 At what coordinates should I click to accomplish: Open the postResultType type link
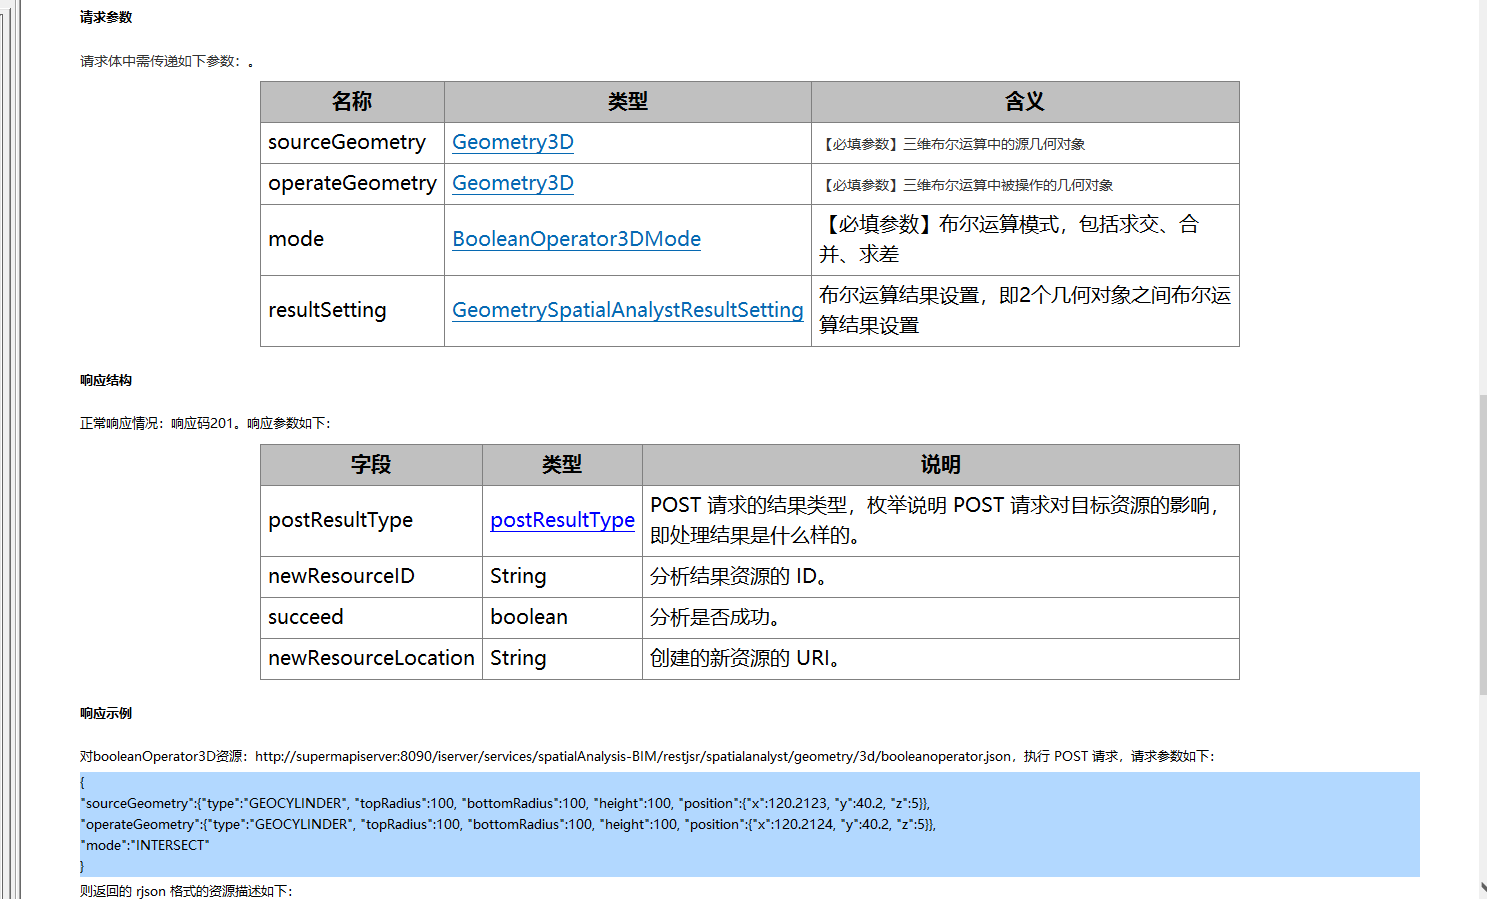coord(562,520)
